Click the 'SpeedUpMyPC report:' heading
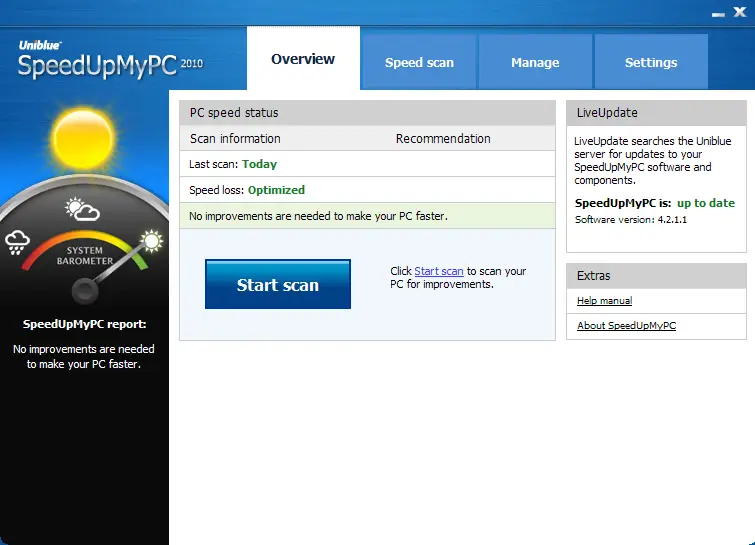Image resolution: width=755 pixels, height=545 pixels. click(84, 324)
